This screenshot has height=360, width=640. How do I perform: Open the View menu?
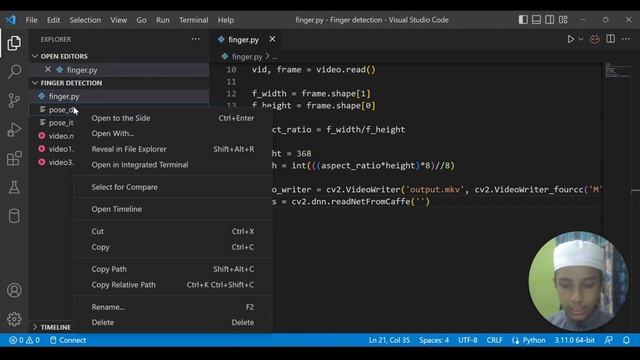click(118, 20)
